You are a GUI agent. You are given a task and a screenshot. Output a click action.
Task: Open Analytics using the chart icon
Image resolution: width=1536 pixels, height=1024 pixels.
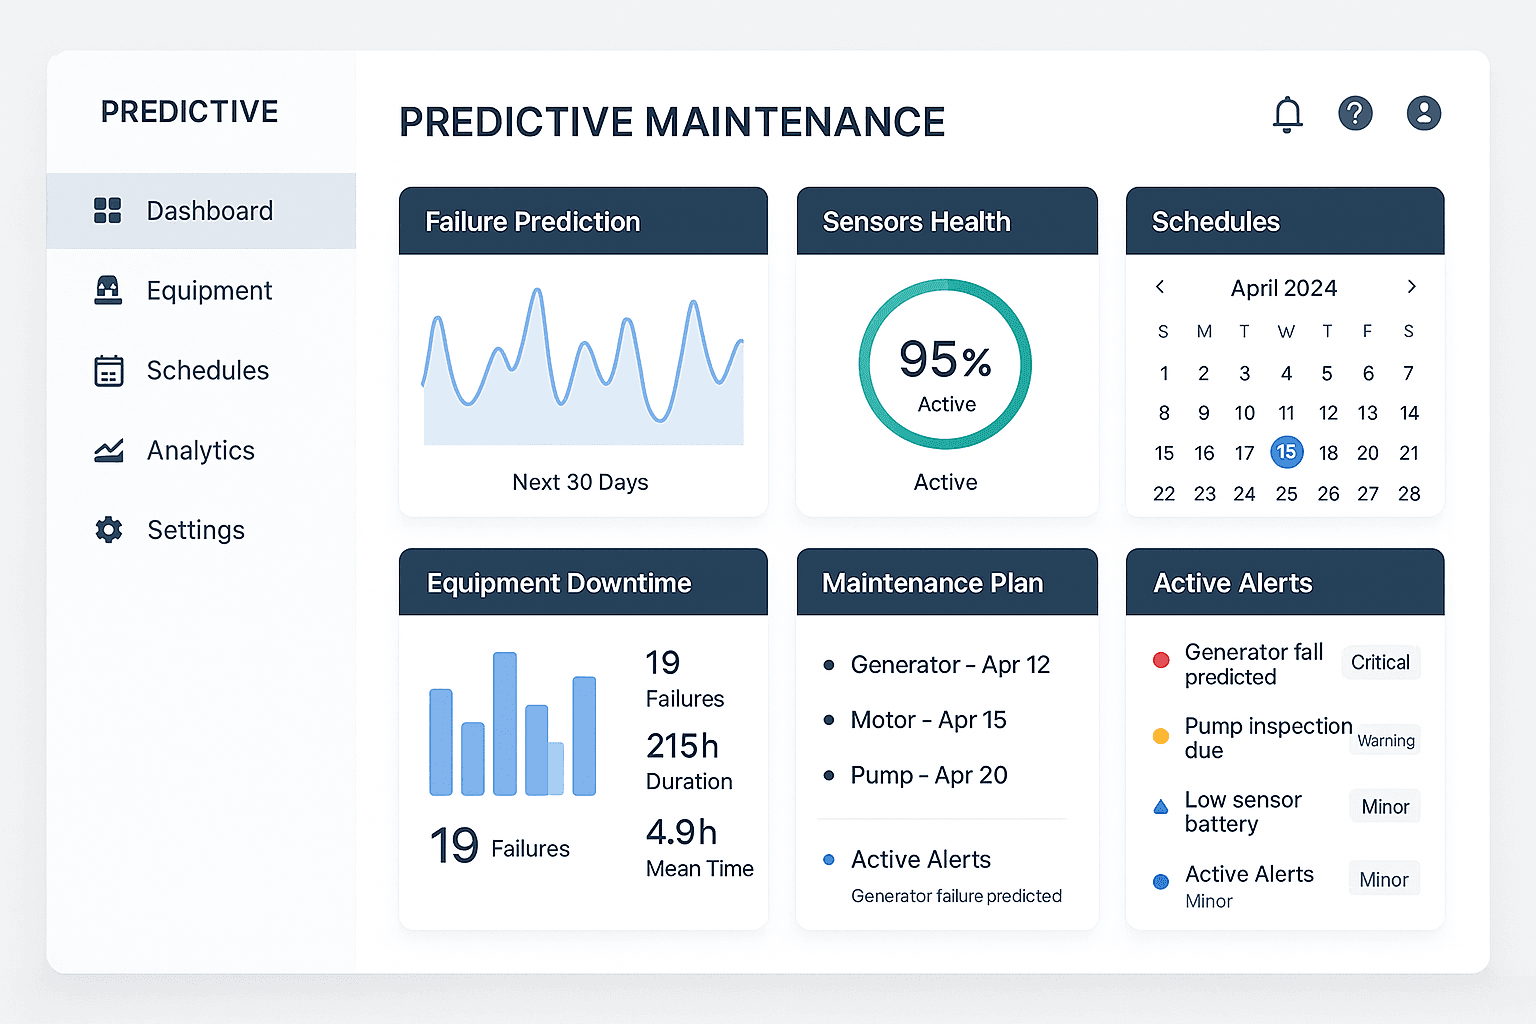[108, 450]
